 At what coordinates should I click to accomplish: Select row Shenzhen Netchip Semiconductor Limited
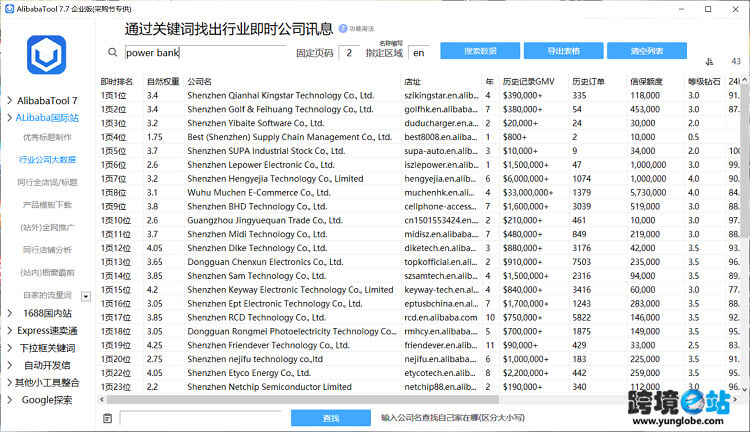(419, 387)
